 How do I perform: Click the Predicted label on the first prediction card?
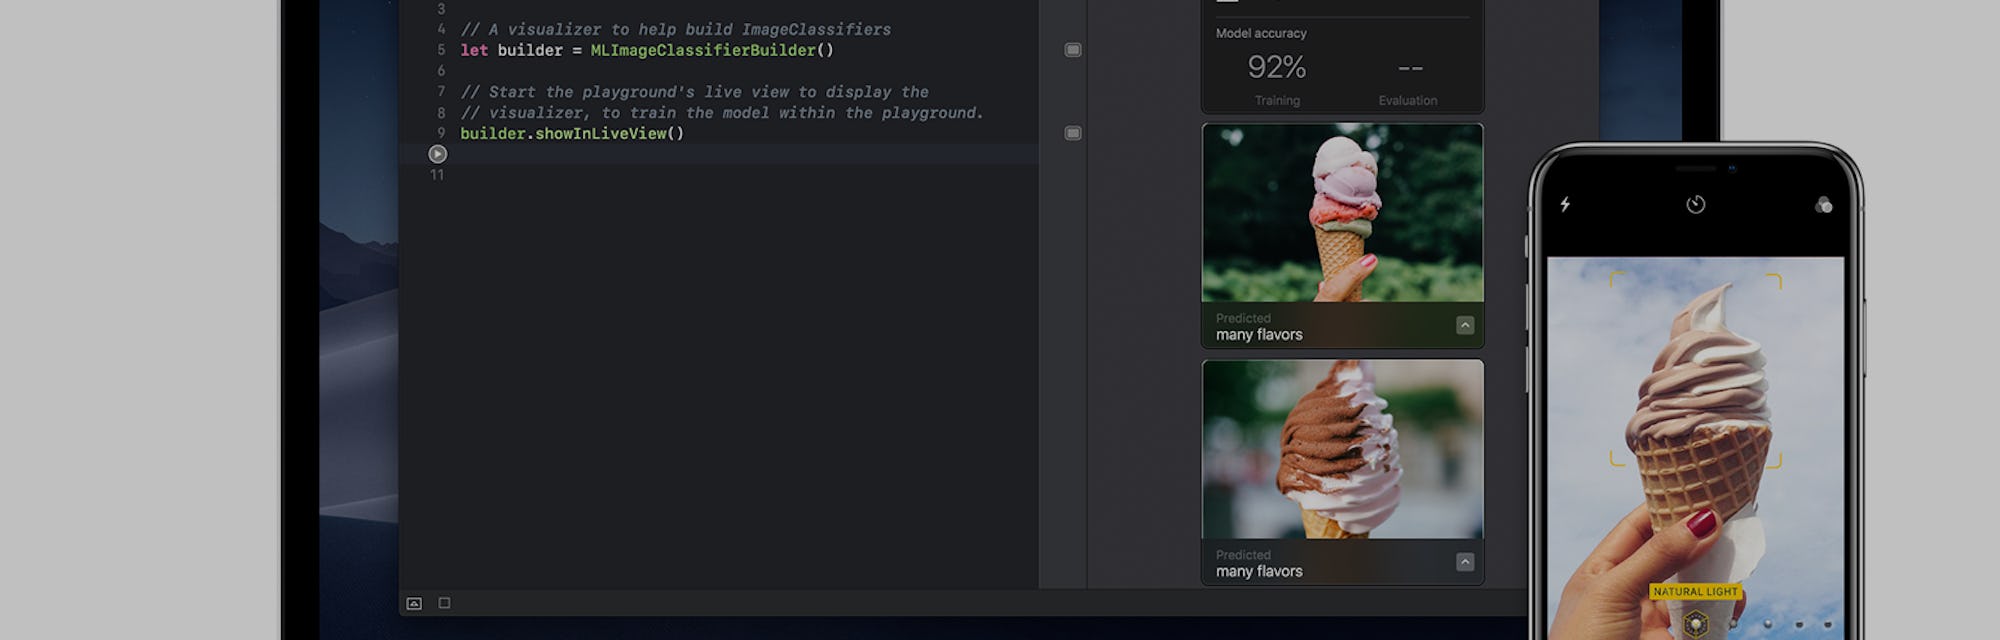click(1243, 318)
